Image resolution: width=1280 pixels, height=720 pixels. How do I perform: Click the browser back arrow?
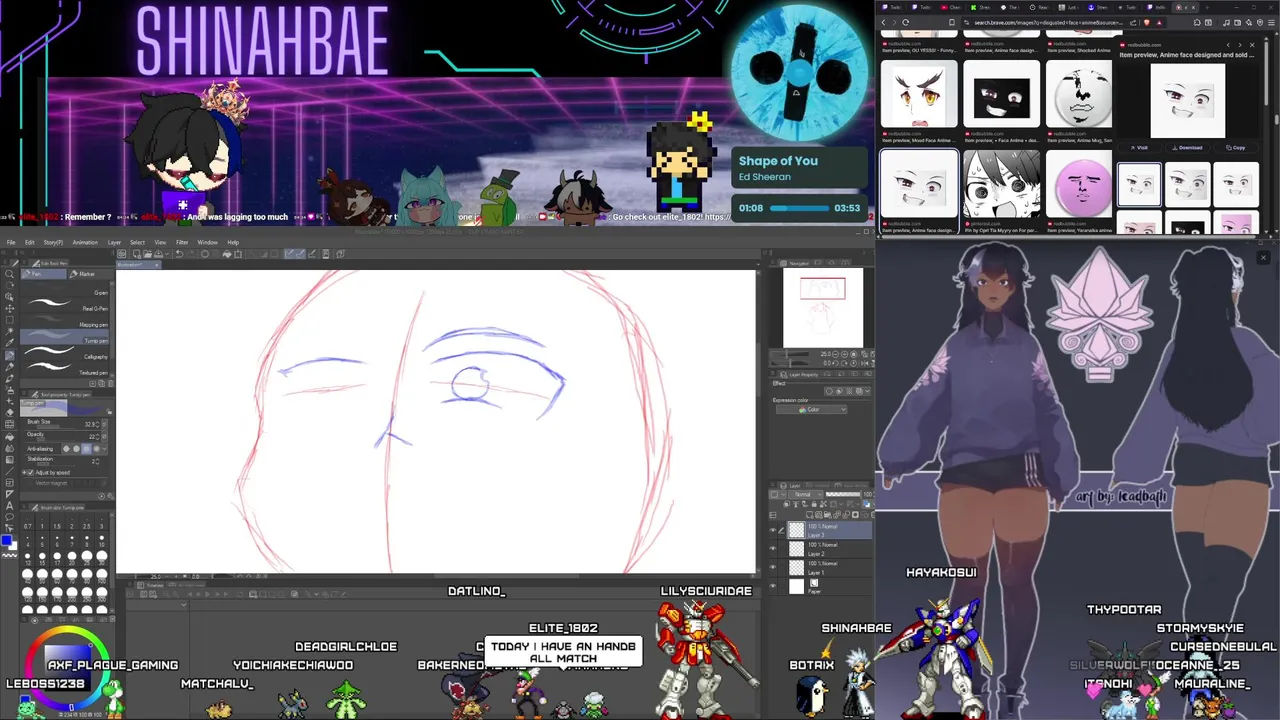(x=883, y=22)
